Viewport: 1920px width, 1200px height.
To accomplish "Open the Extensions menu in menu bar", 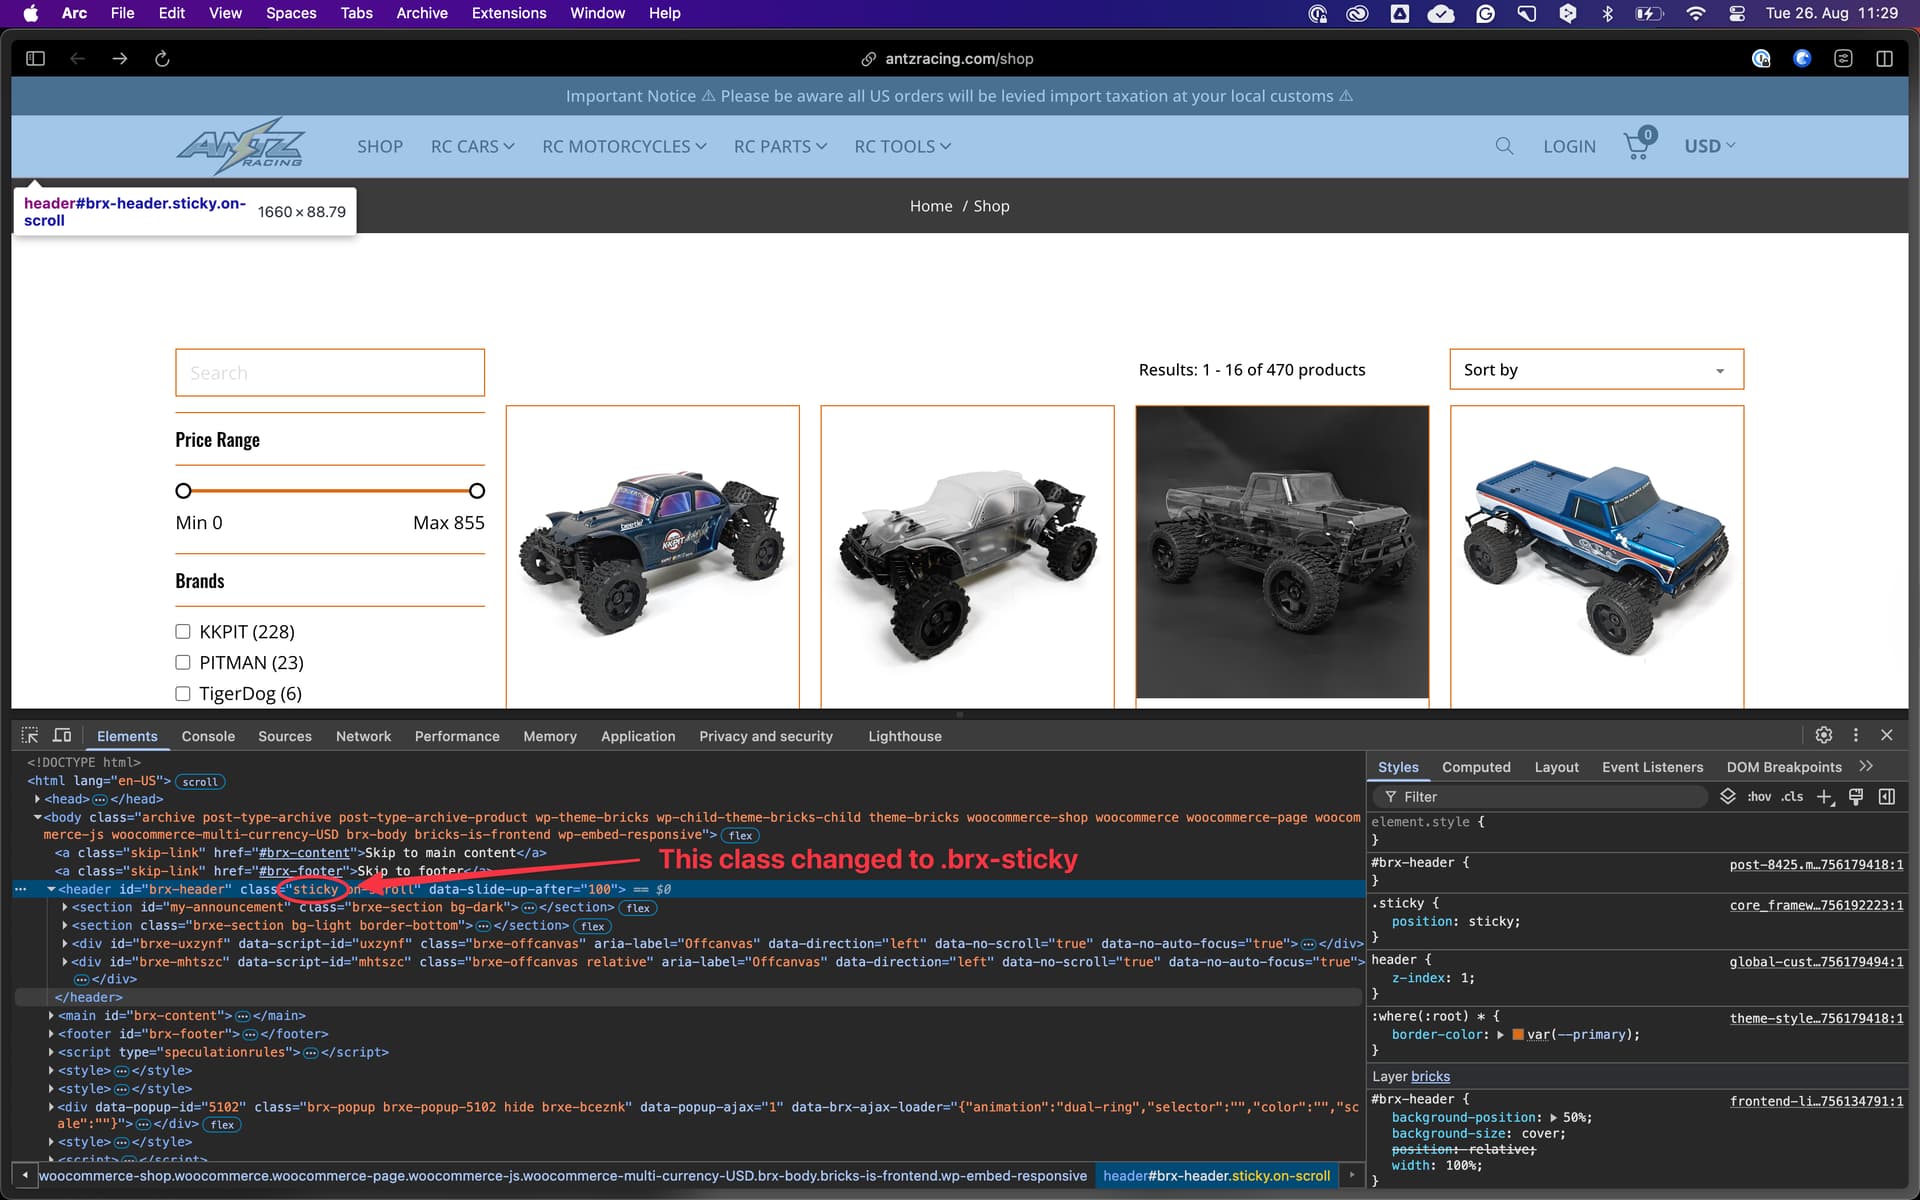I will tap(509, 13).
